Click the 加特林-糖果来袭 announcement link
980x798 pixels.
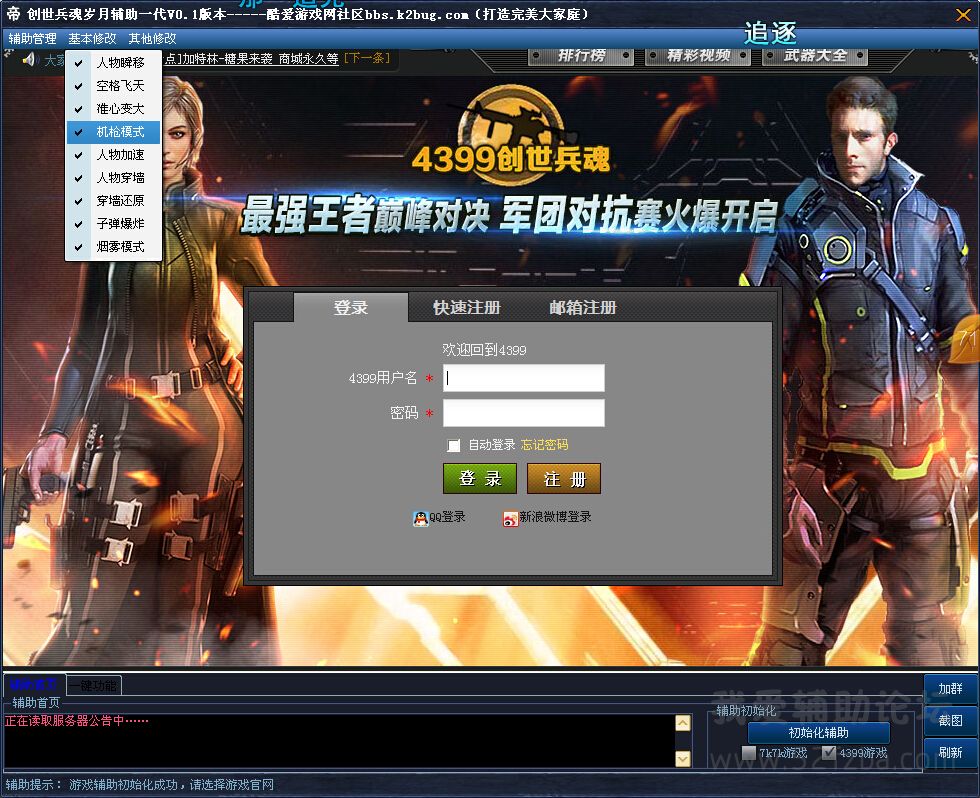click(251, 59)
